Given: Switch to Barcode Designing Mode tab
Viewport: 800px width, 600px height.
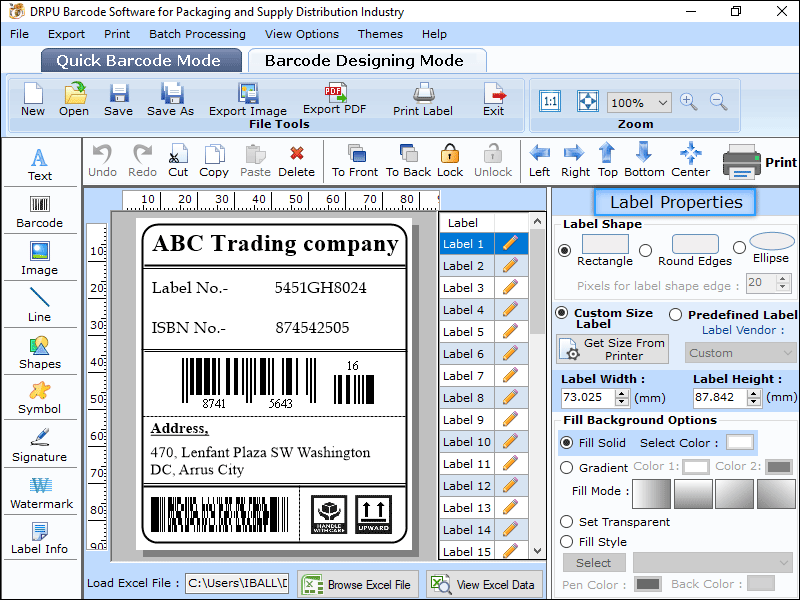Looking at the screenshot, I should pyautogui.click(x=366, y=61).
